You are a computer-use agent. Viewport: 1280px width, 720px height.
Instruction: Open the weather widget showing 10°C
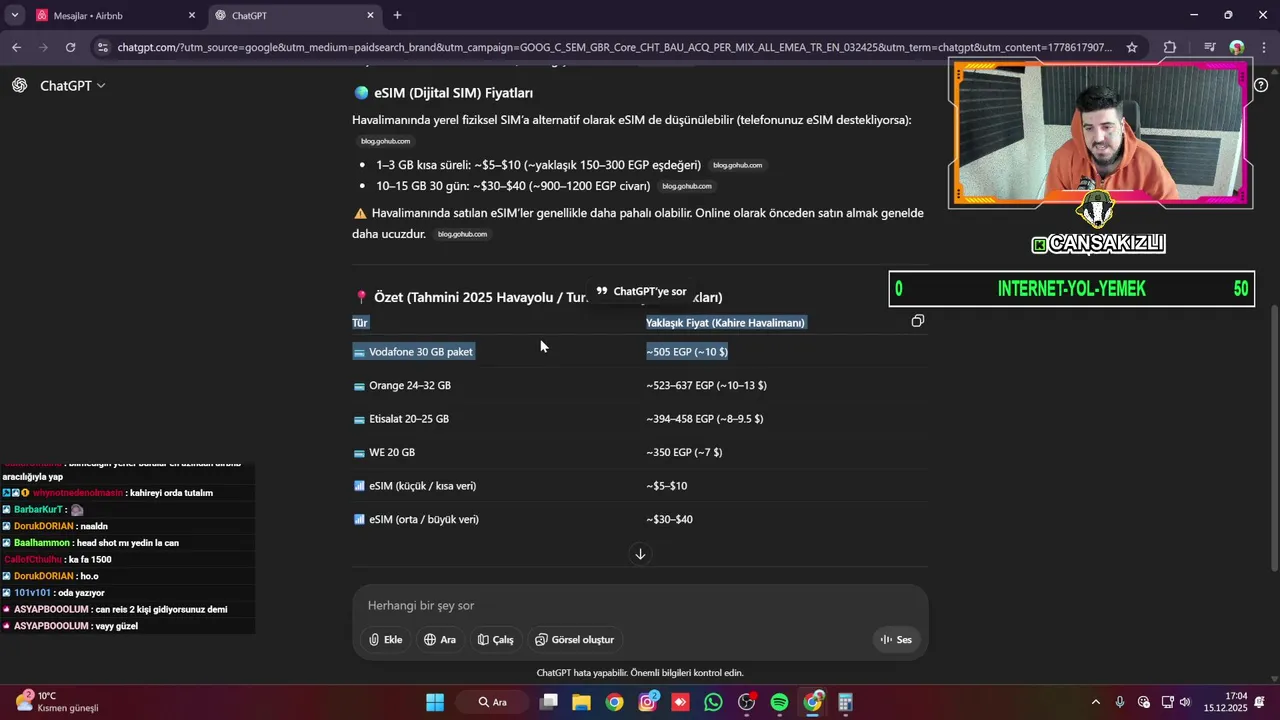pos(56,702)
